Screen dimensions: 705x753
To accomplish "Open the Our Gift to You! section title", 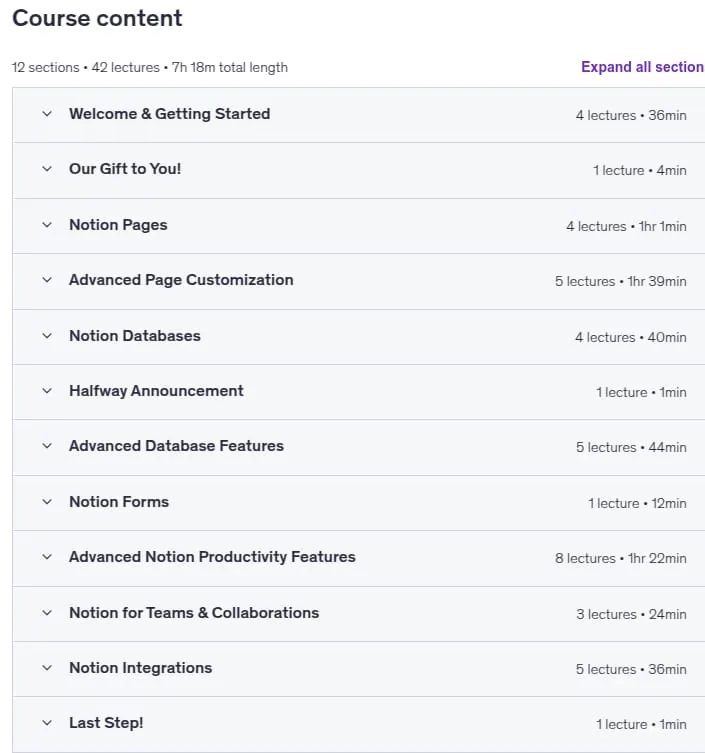I will pos(125,169).
